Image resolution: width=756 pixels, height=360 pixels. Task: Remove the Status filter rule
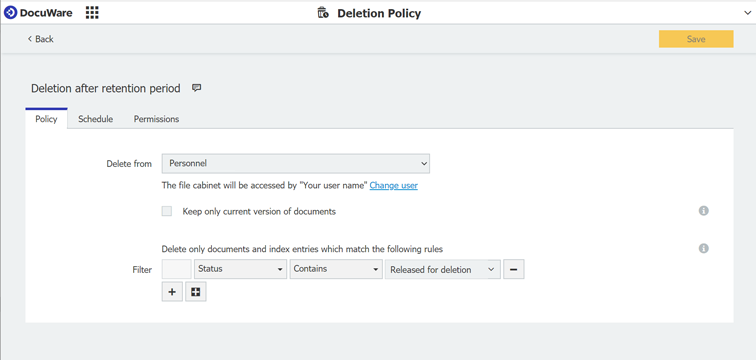(x=513, y=269)
